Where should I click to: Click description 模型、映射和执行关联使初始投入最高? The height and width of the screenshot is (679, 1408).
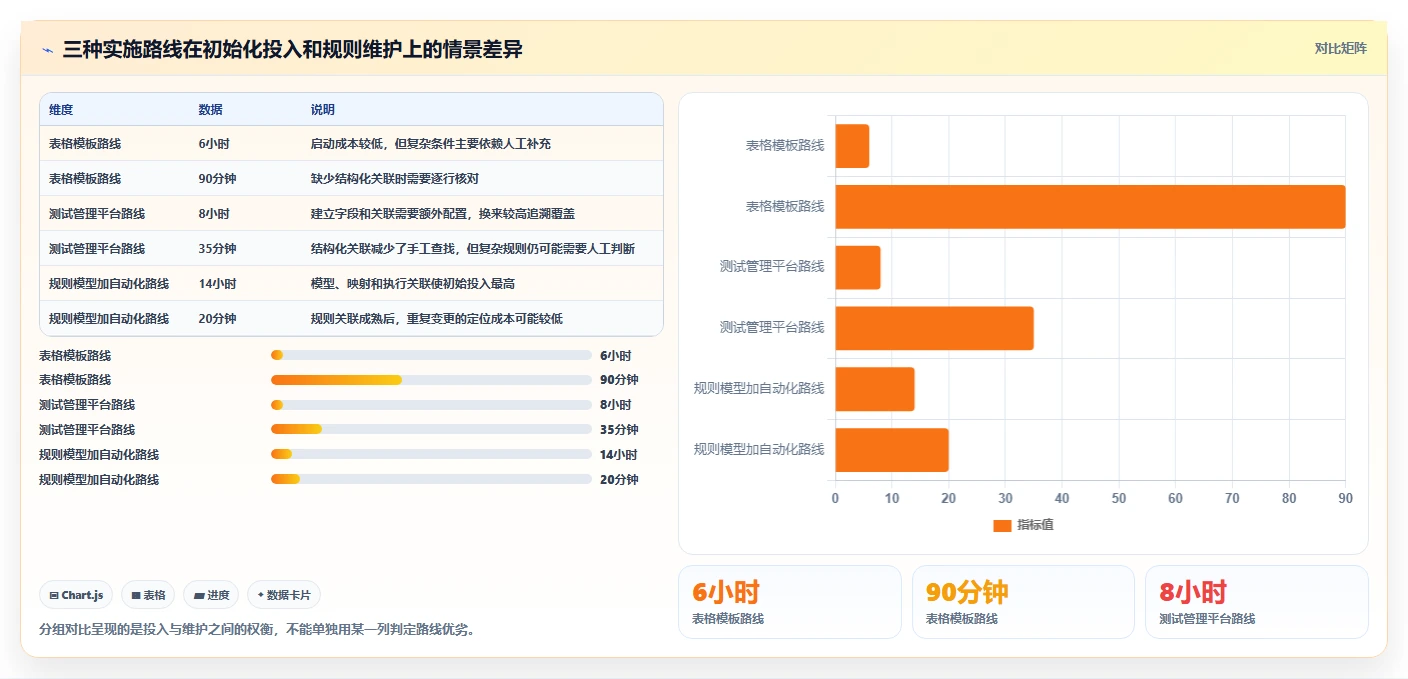[x=413, y=284]
